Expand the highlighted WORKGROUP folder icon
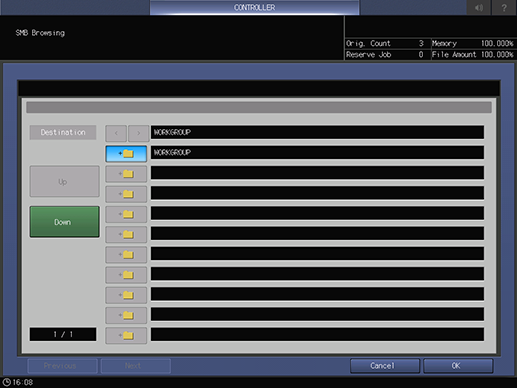This screenshot has height=388, width=517. point(126,154)
